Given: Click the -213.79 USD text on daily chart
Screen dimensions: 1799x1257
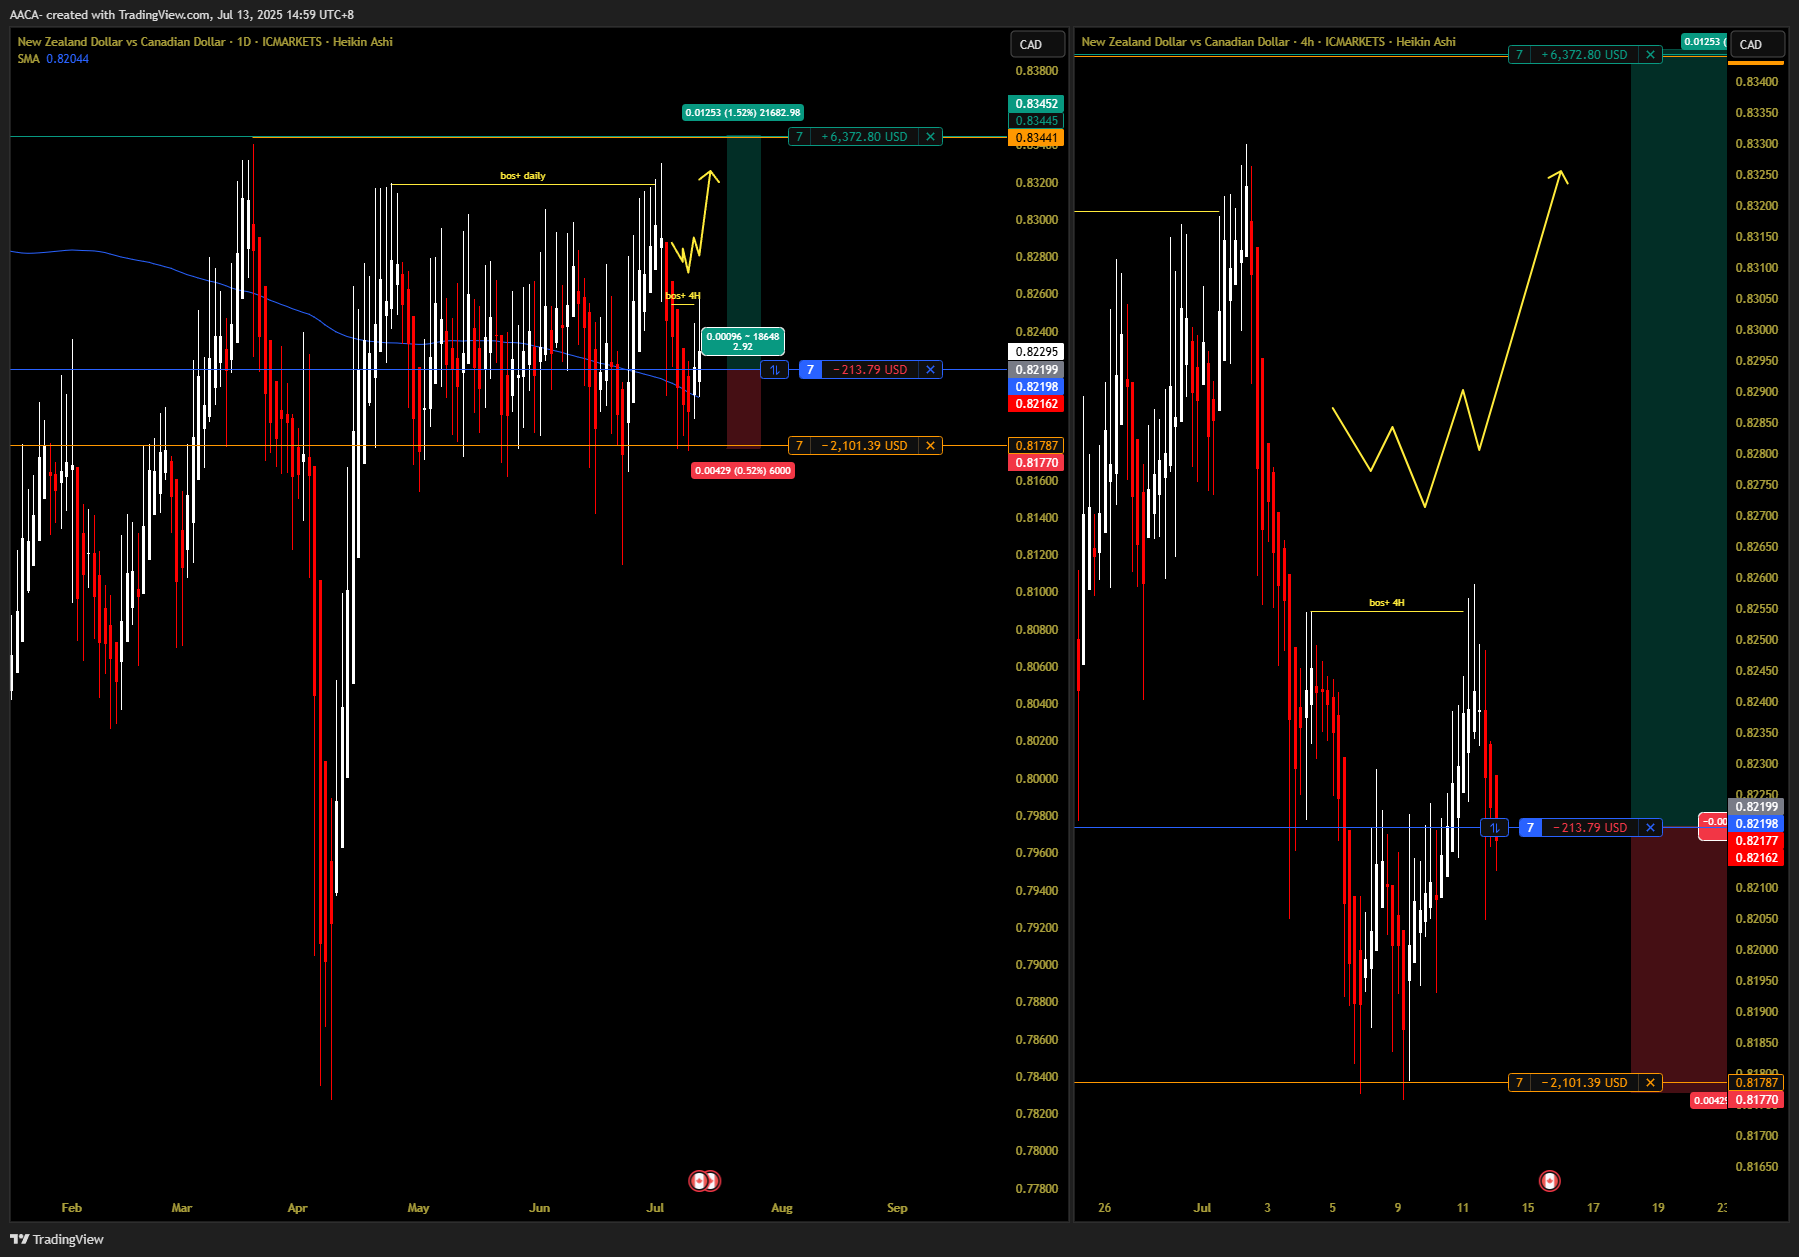Looking at the screenshot, I should coord(871,370).
